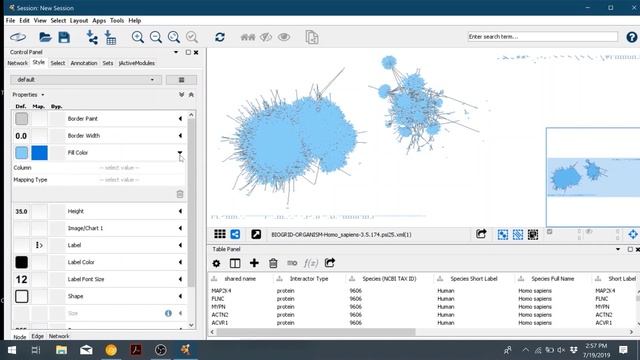Collapse all property panels chevrons
Image resolution: width=640 pixels, height=360 pixels.
coord(191,95)
